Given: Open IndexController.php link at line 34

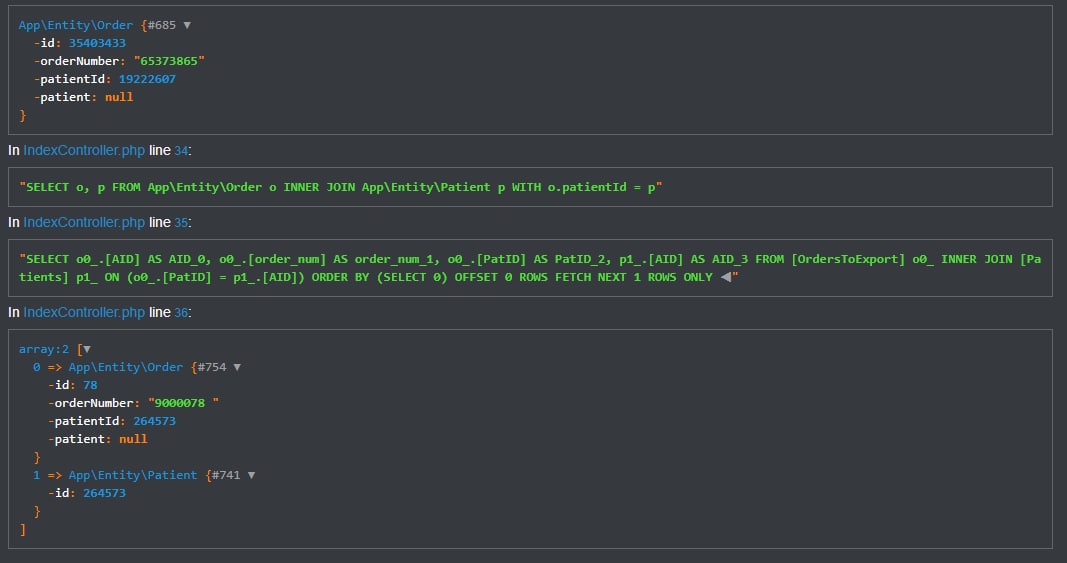Looking at the screenshot, I should point(84,150).
